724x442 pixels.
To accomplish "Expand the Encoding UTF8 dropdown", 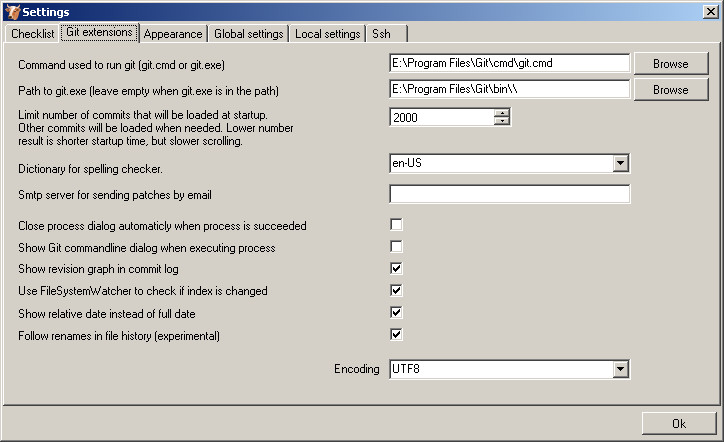I will coord(620,370).
